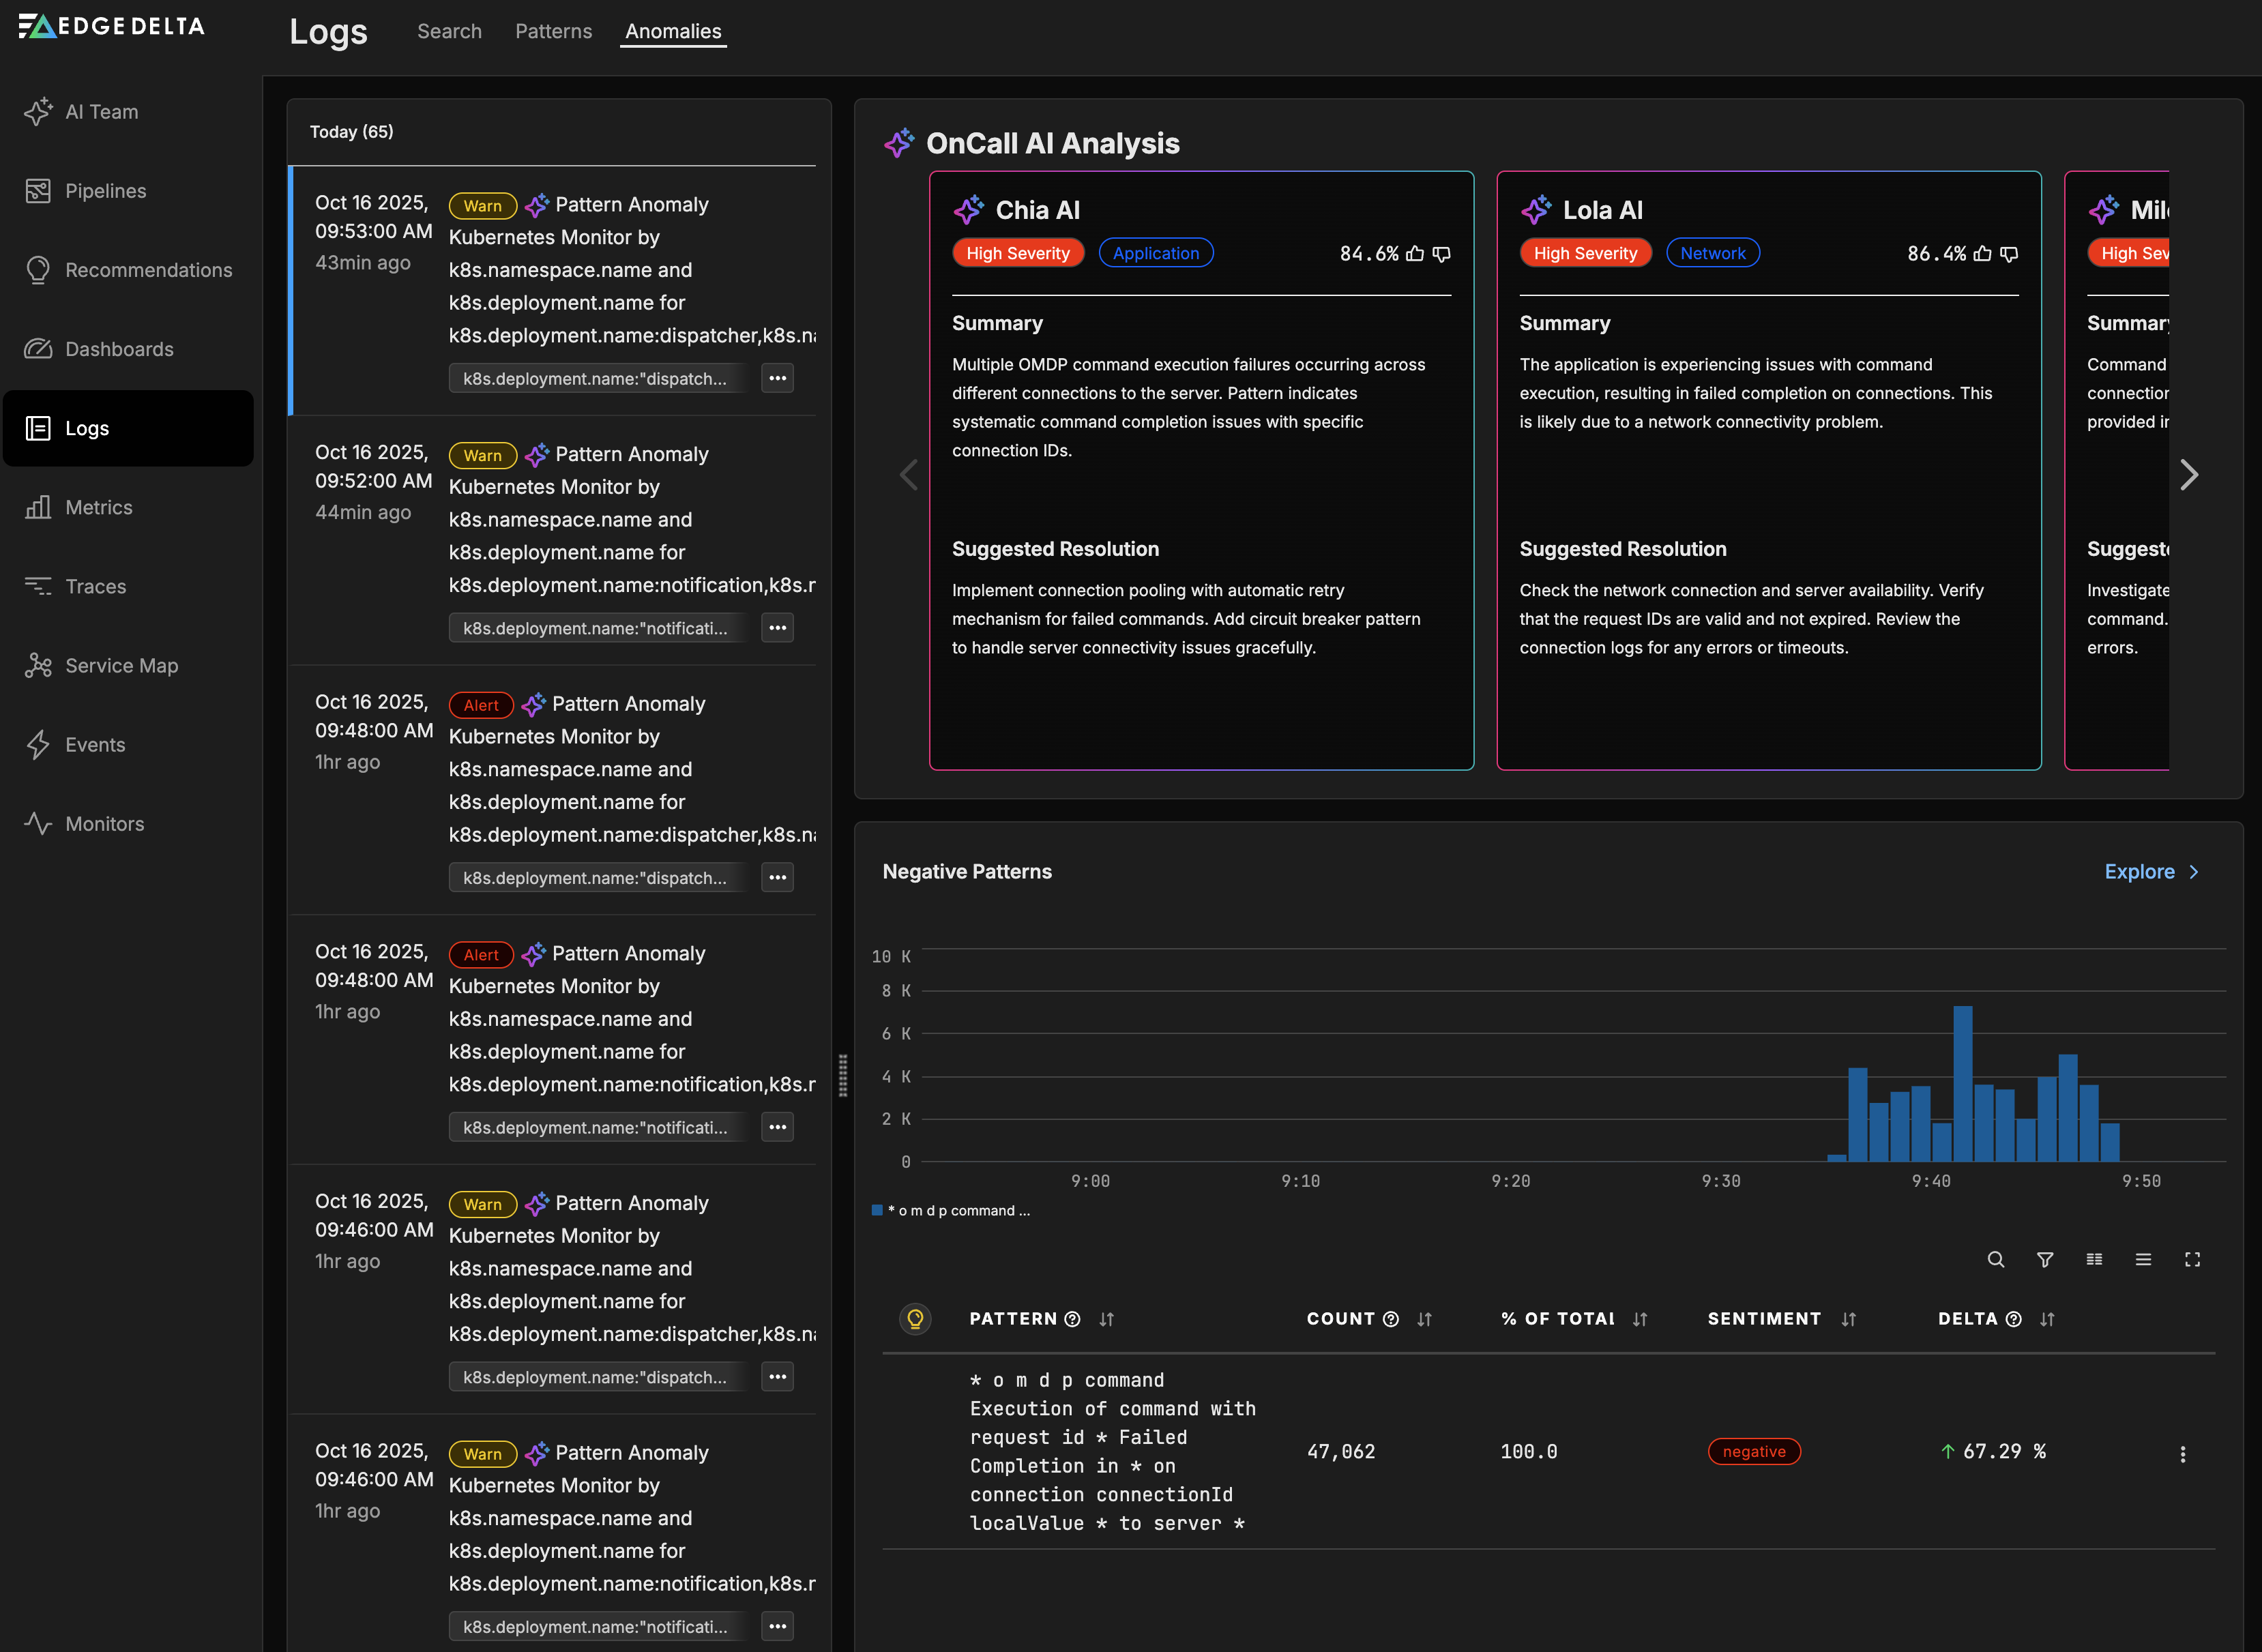Image resolution: width=2262 pixels, height=1652 pixels.
Task: Open Service Map from sidebar
Action: click(121, 666)
